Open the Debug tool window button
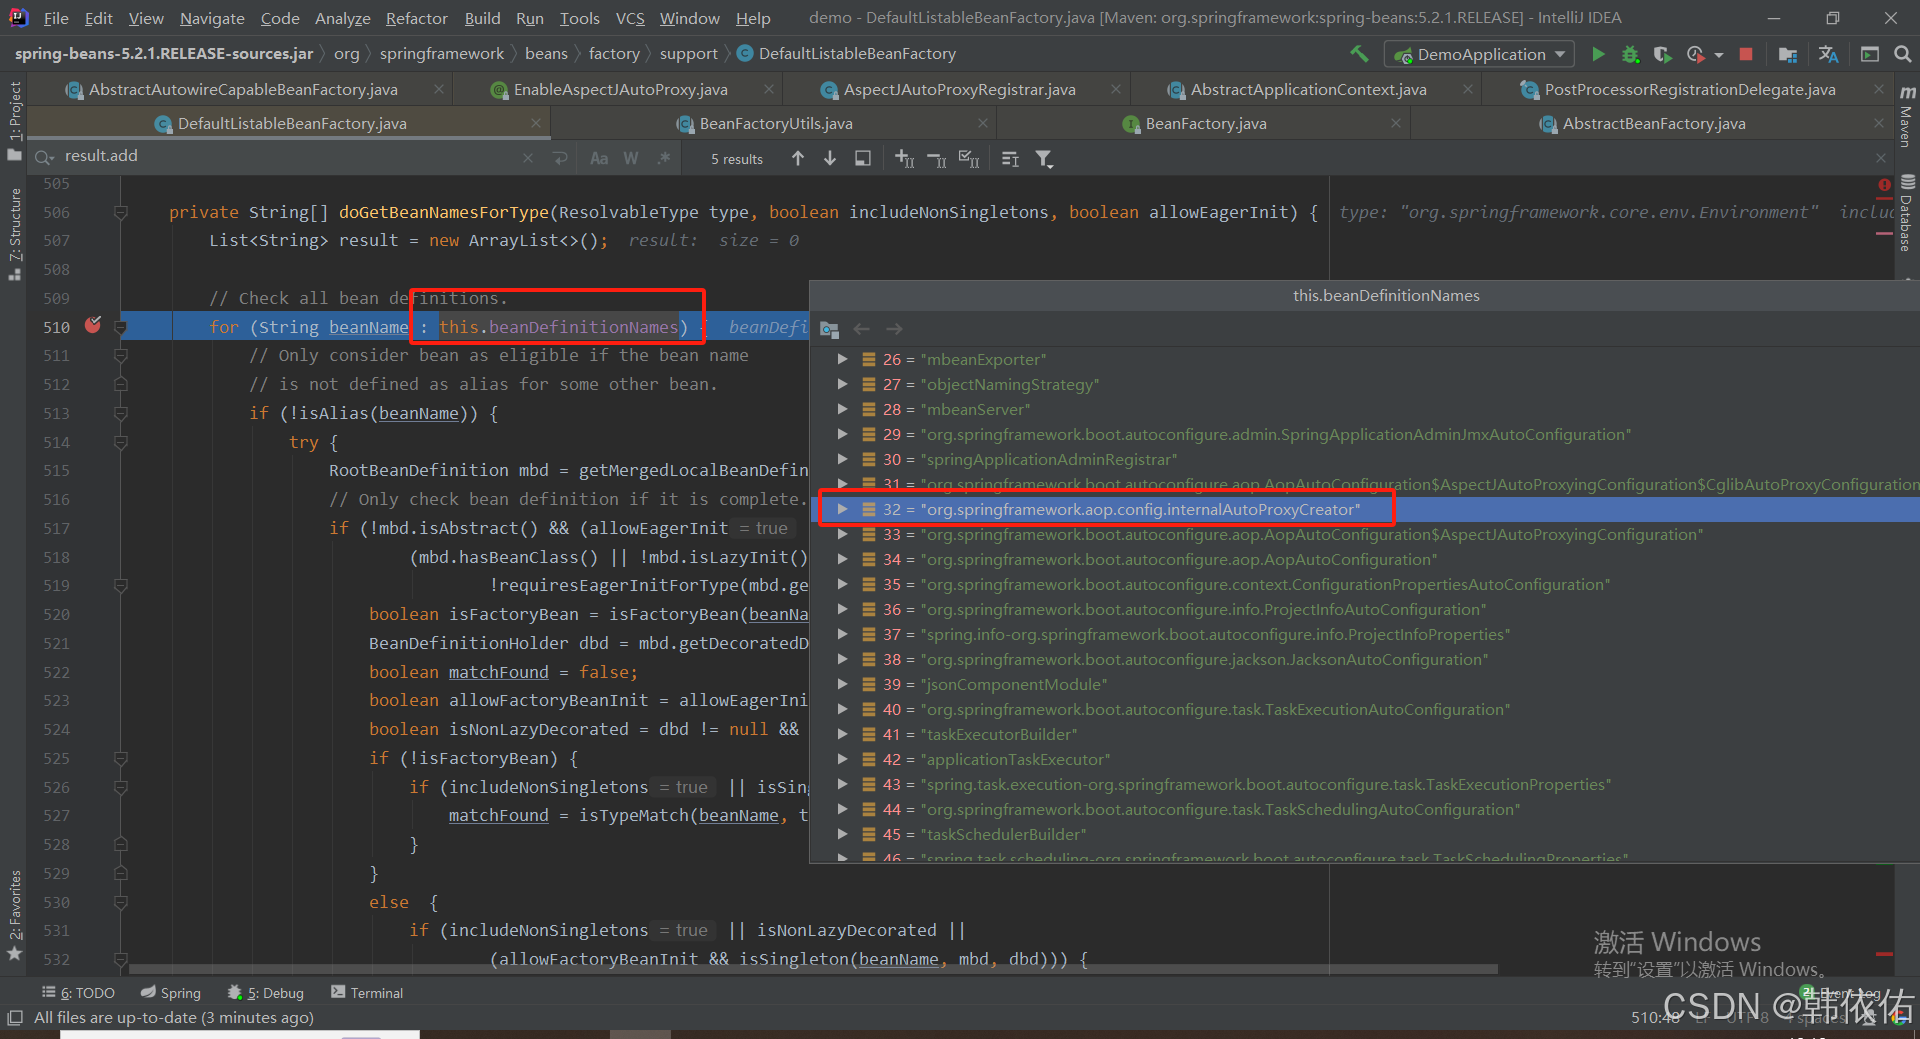This screenshot has height=1039, width=1920. click(266, 992)
